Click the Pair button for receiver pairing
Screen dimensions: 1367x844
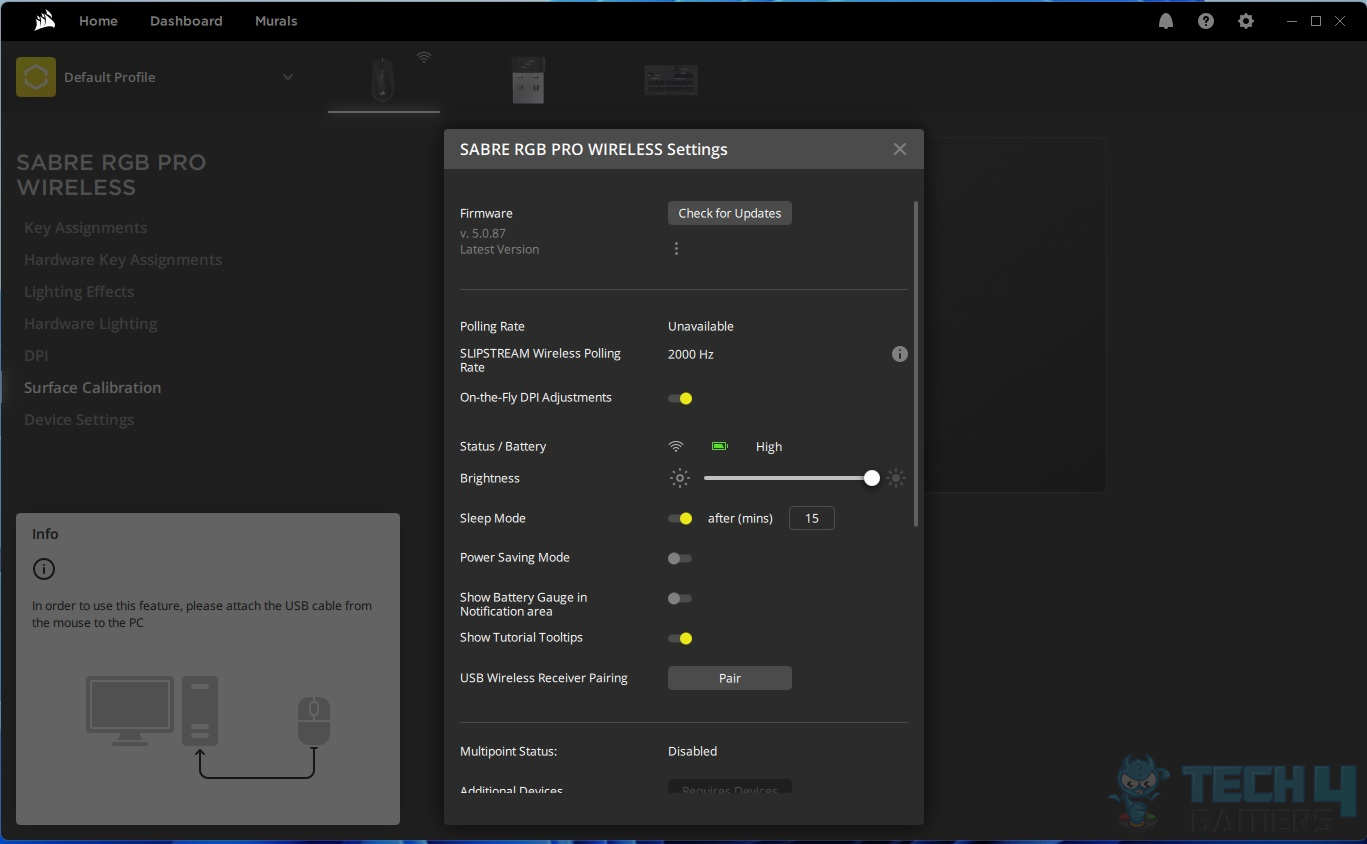[x=730, y=678]
